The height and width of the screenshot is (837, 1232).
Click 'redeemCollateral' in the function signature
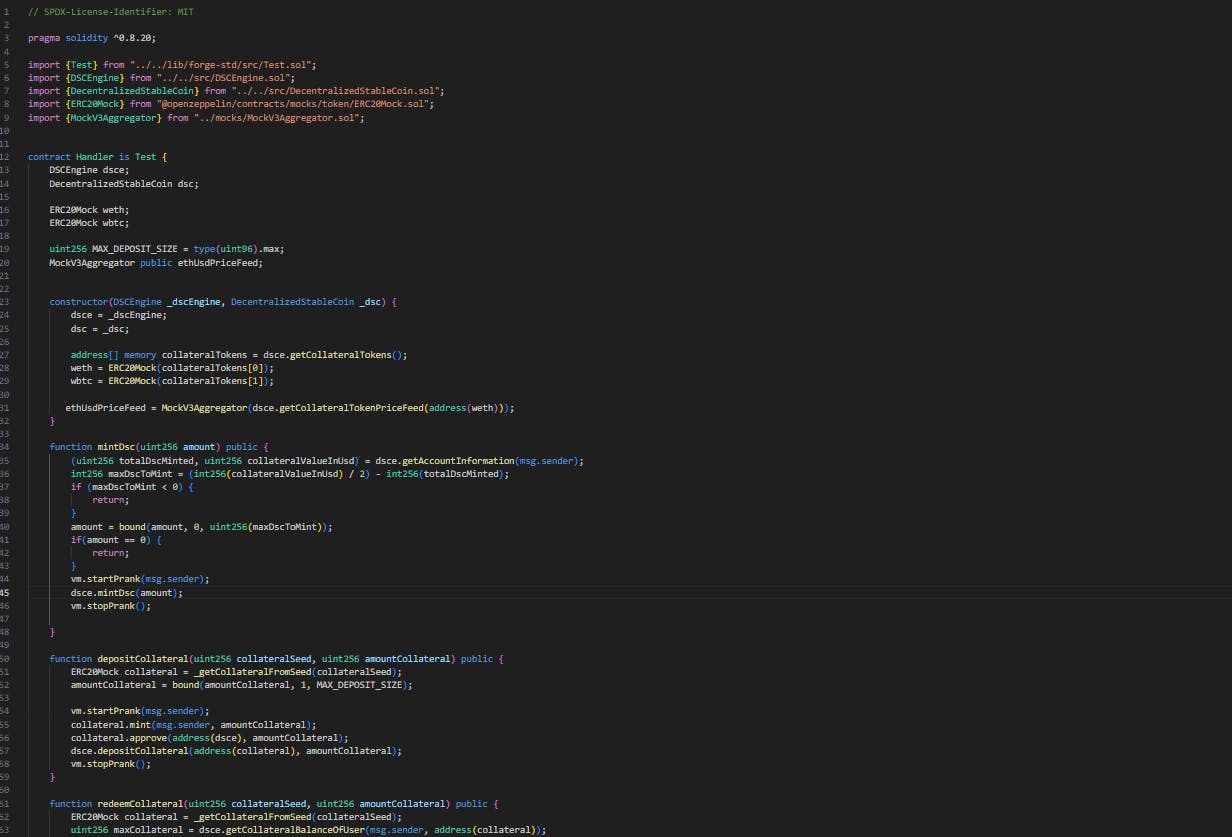pyautogui.click(x=140, y=803)
